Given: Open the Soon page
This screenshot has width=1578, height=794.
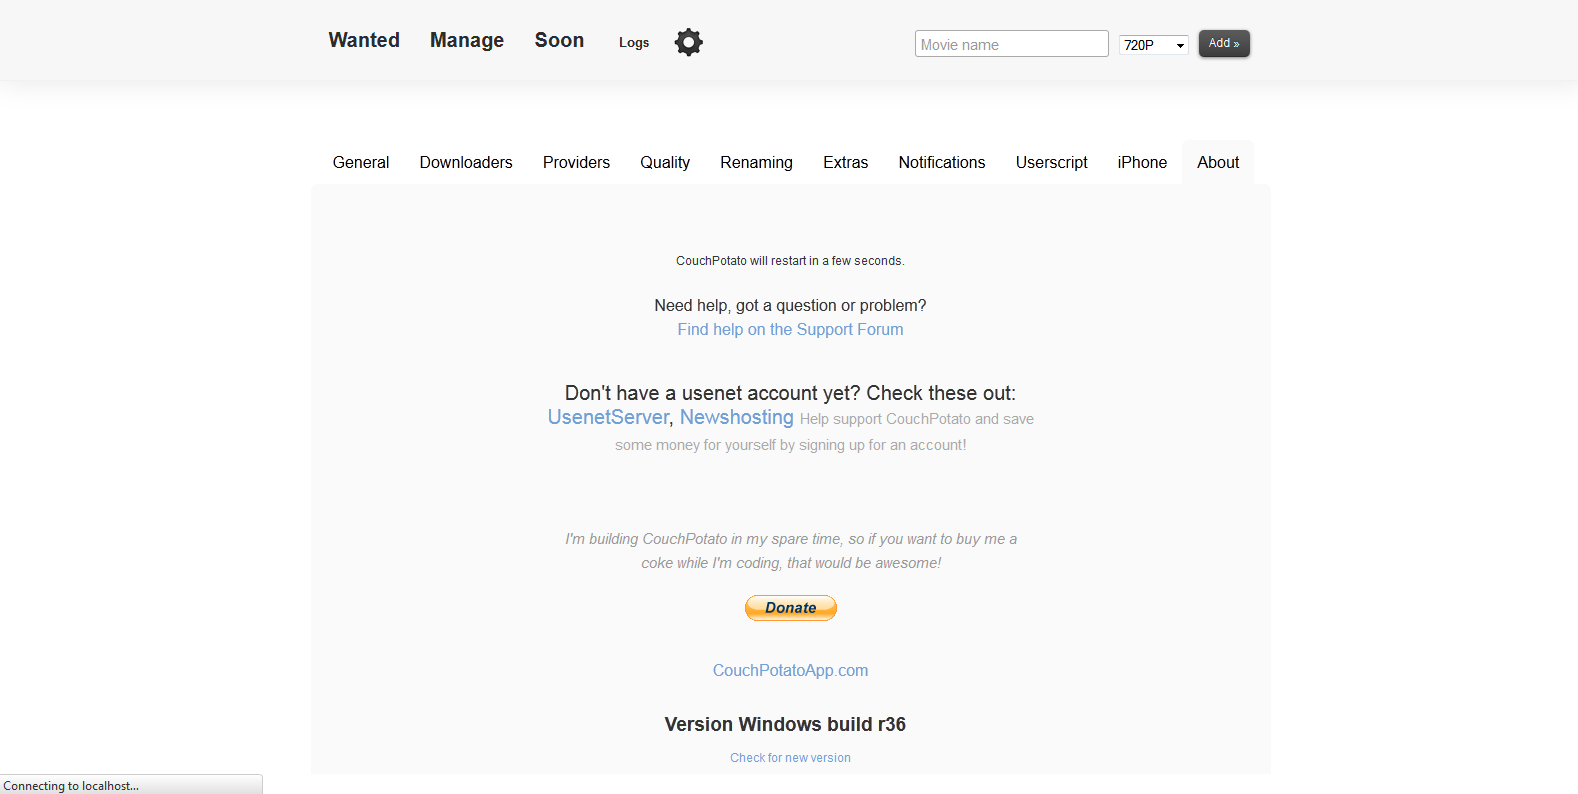Looking at the screenshot, I should pos(559,40).
